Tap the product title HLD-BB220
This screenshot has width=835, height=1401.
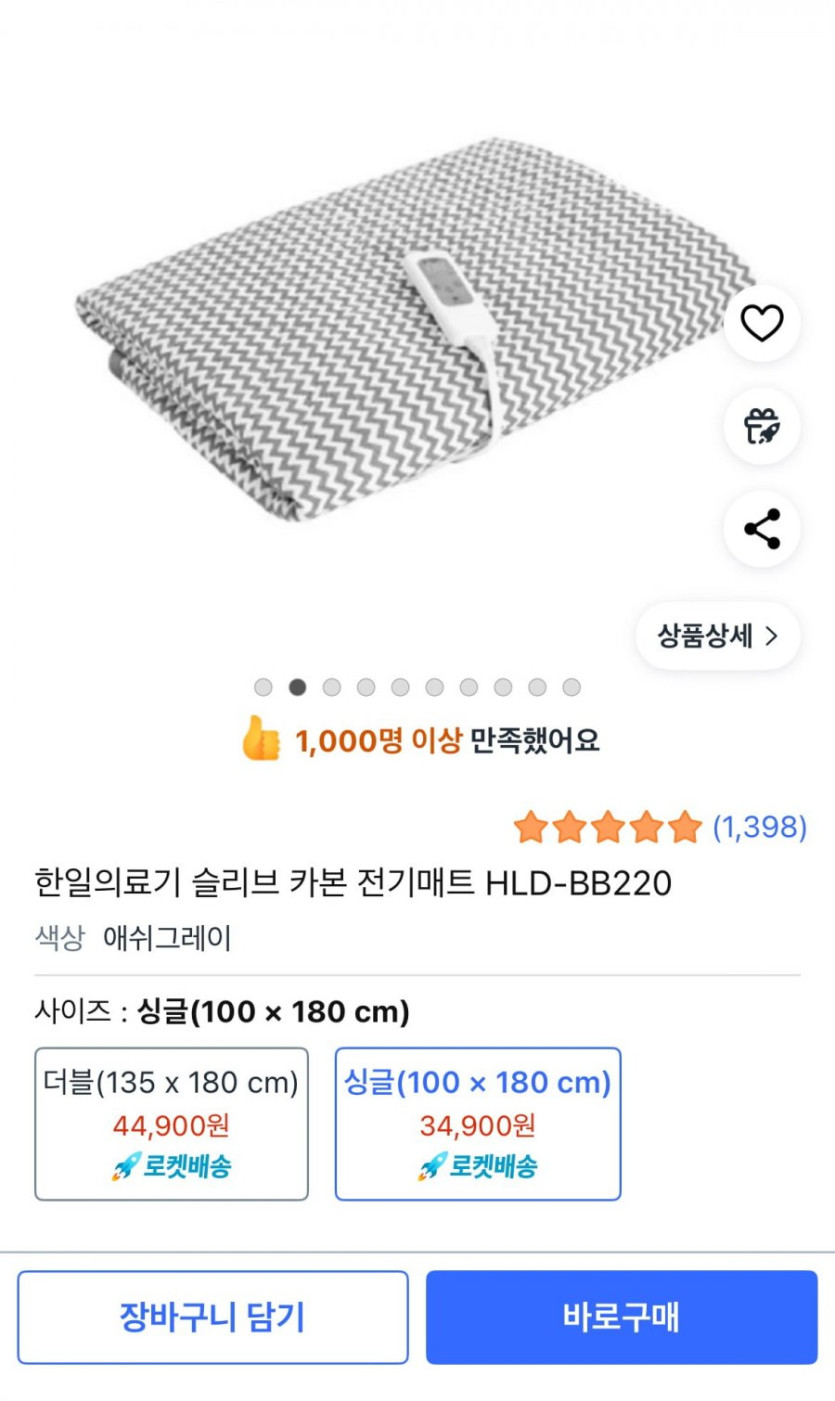click(353, 883)
